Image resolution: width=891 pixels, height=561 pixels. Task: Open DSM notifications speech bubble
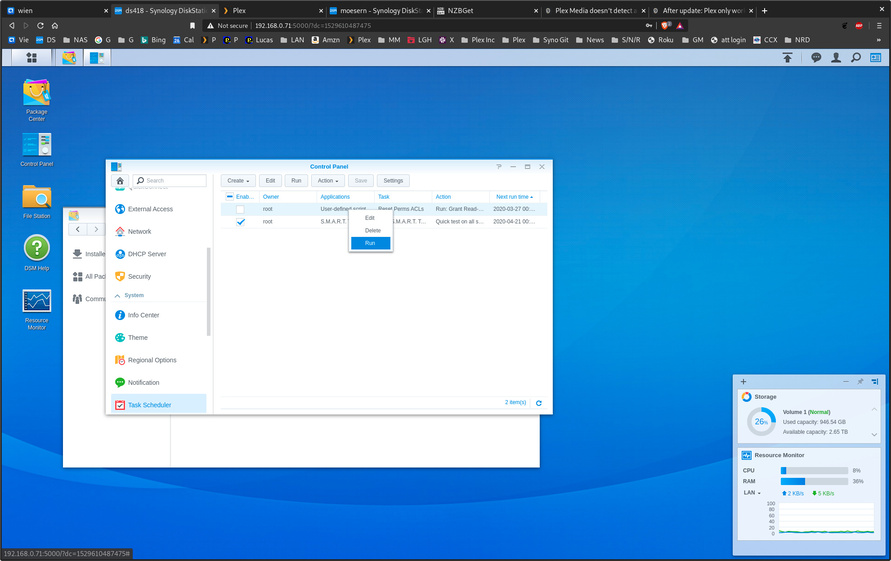[816, 57]
